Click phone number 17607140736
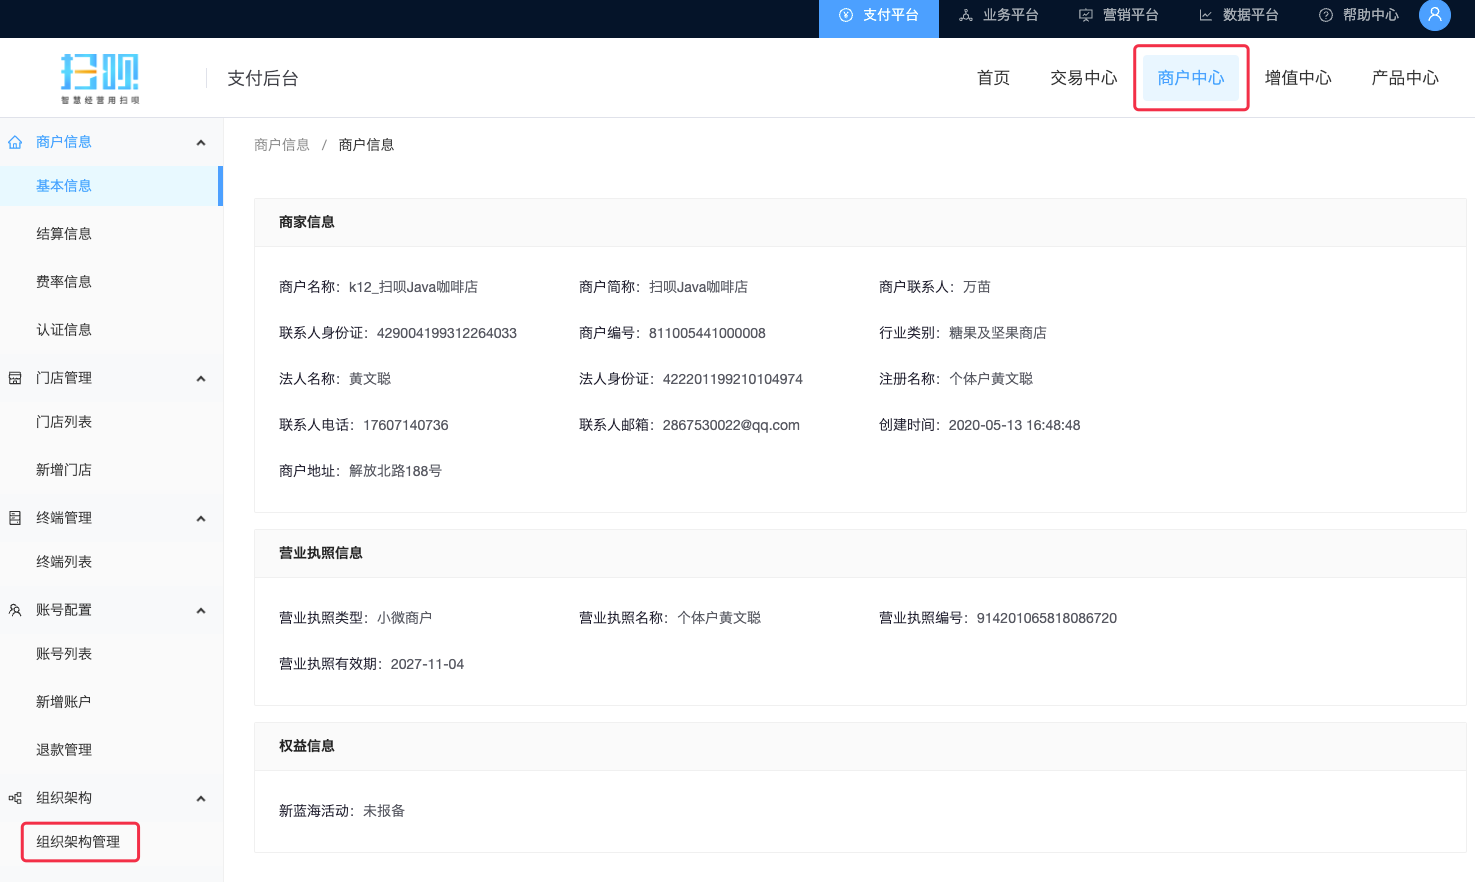The height and width of the screenshot is (882, 1475). (406, 425)
